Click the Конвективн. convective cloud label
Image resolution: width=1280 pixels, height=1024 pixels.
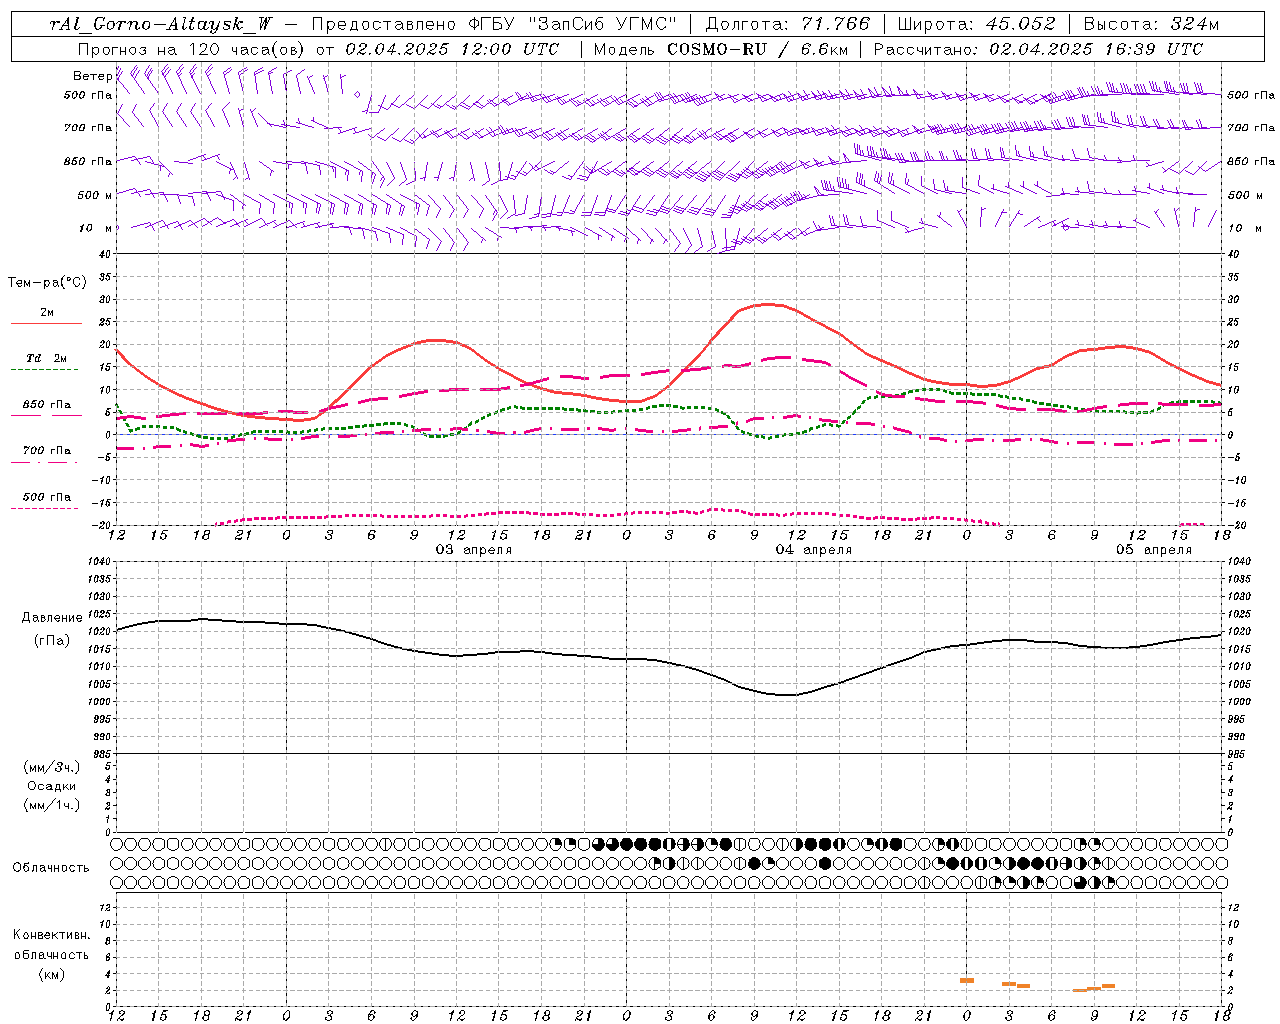[x=51, y=935]
